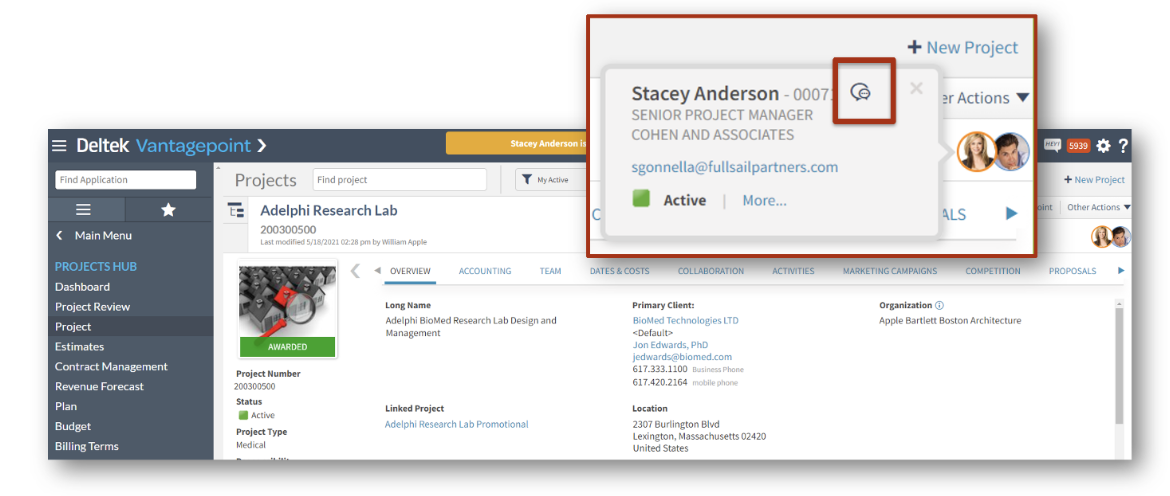Open the Jon Edwards, PhD contact link

[x=670, y=345]
